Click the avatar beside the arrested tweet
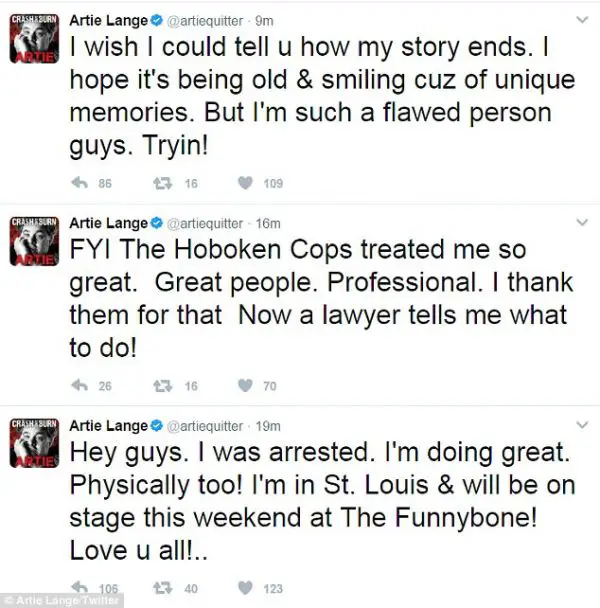The width and height of the screenshot is (600, 608). click(34, 443)
